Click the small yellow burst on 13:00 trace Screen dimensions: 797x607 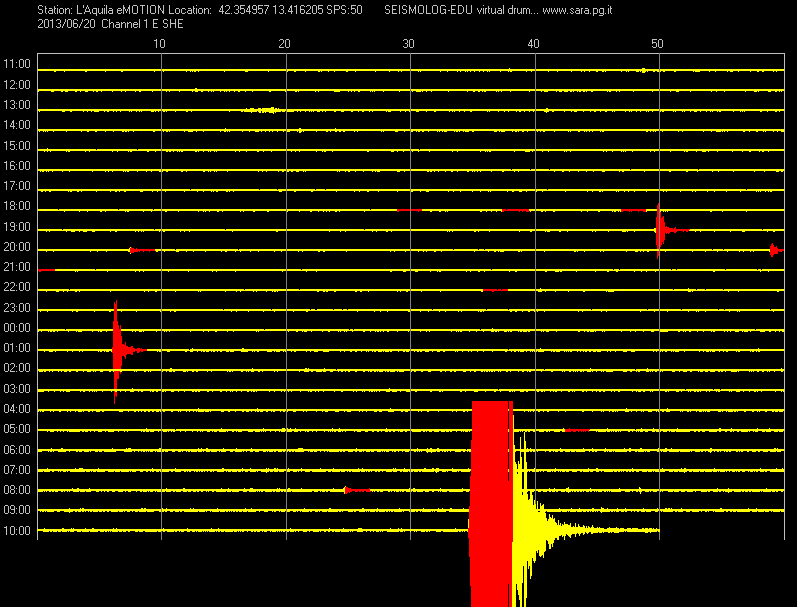point(263,110)
